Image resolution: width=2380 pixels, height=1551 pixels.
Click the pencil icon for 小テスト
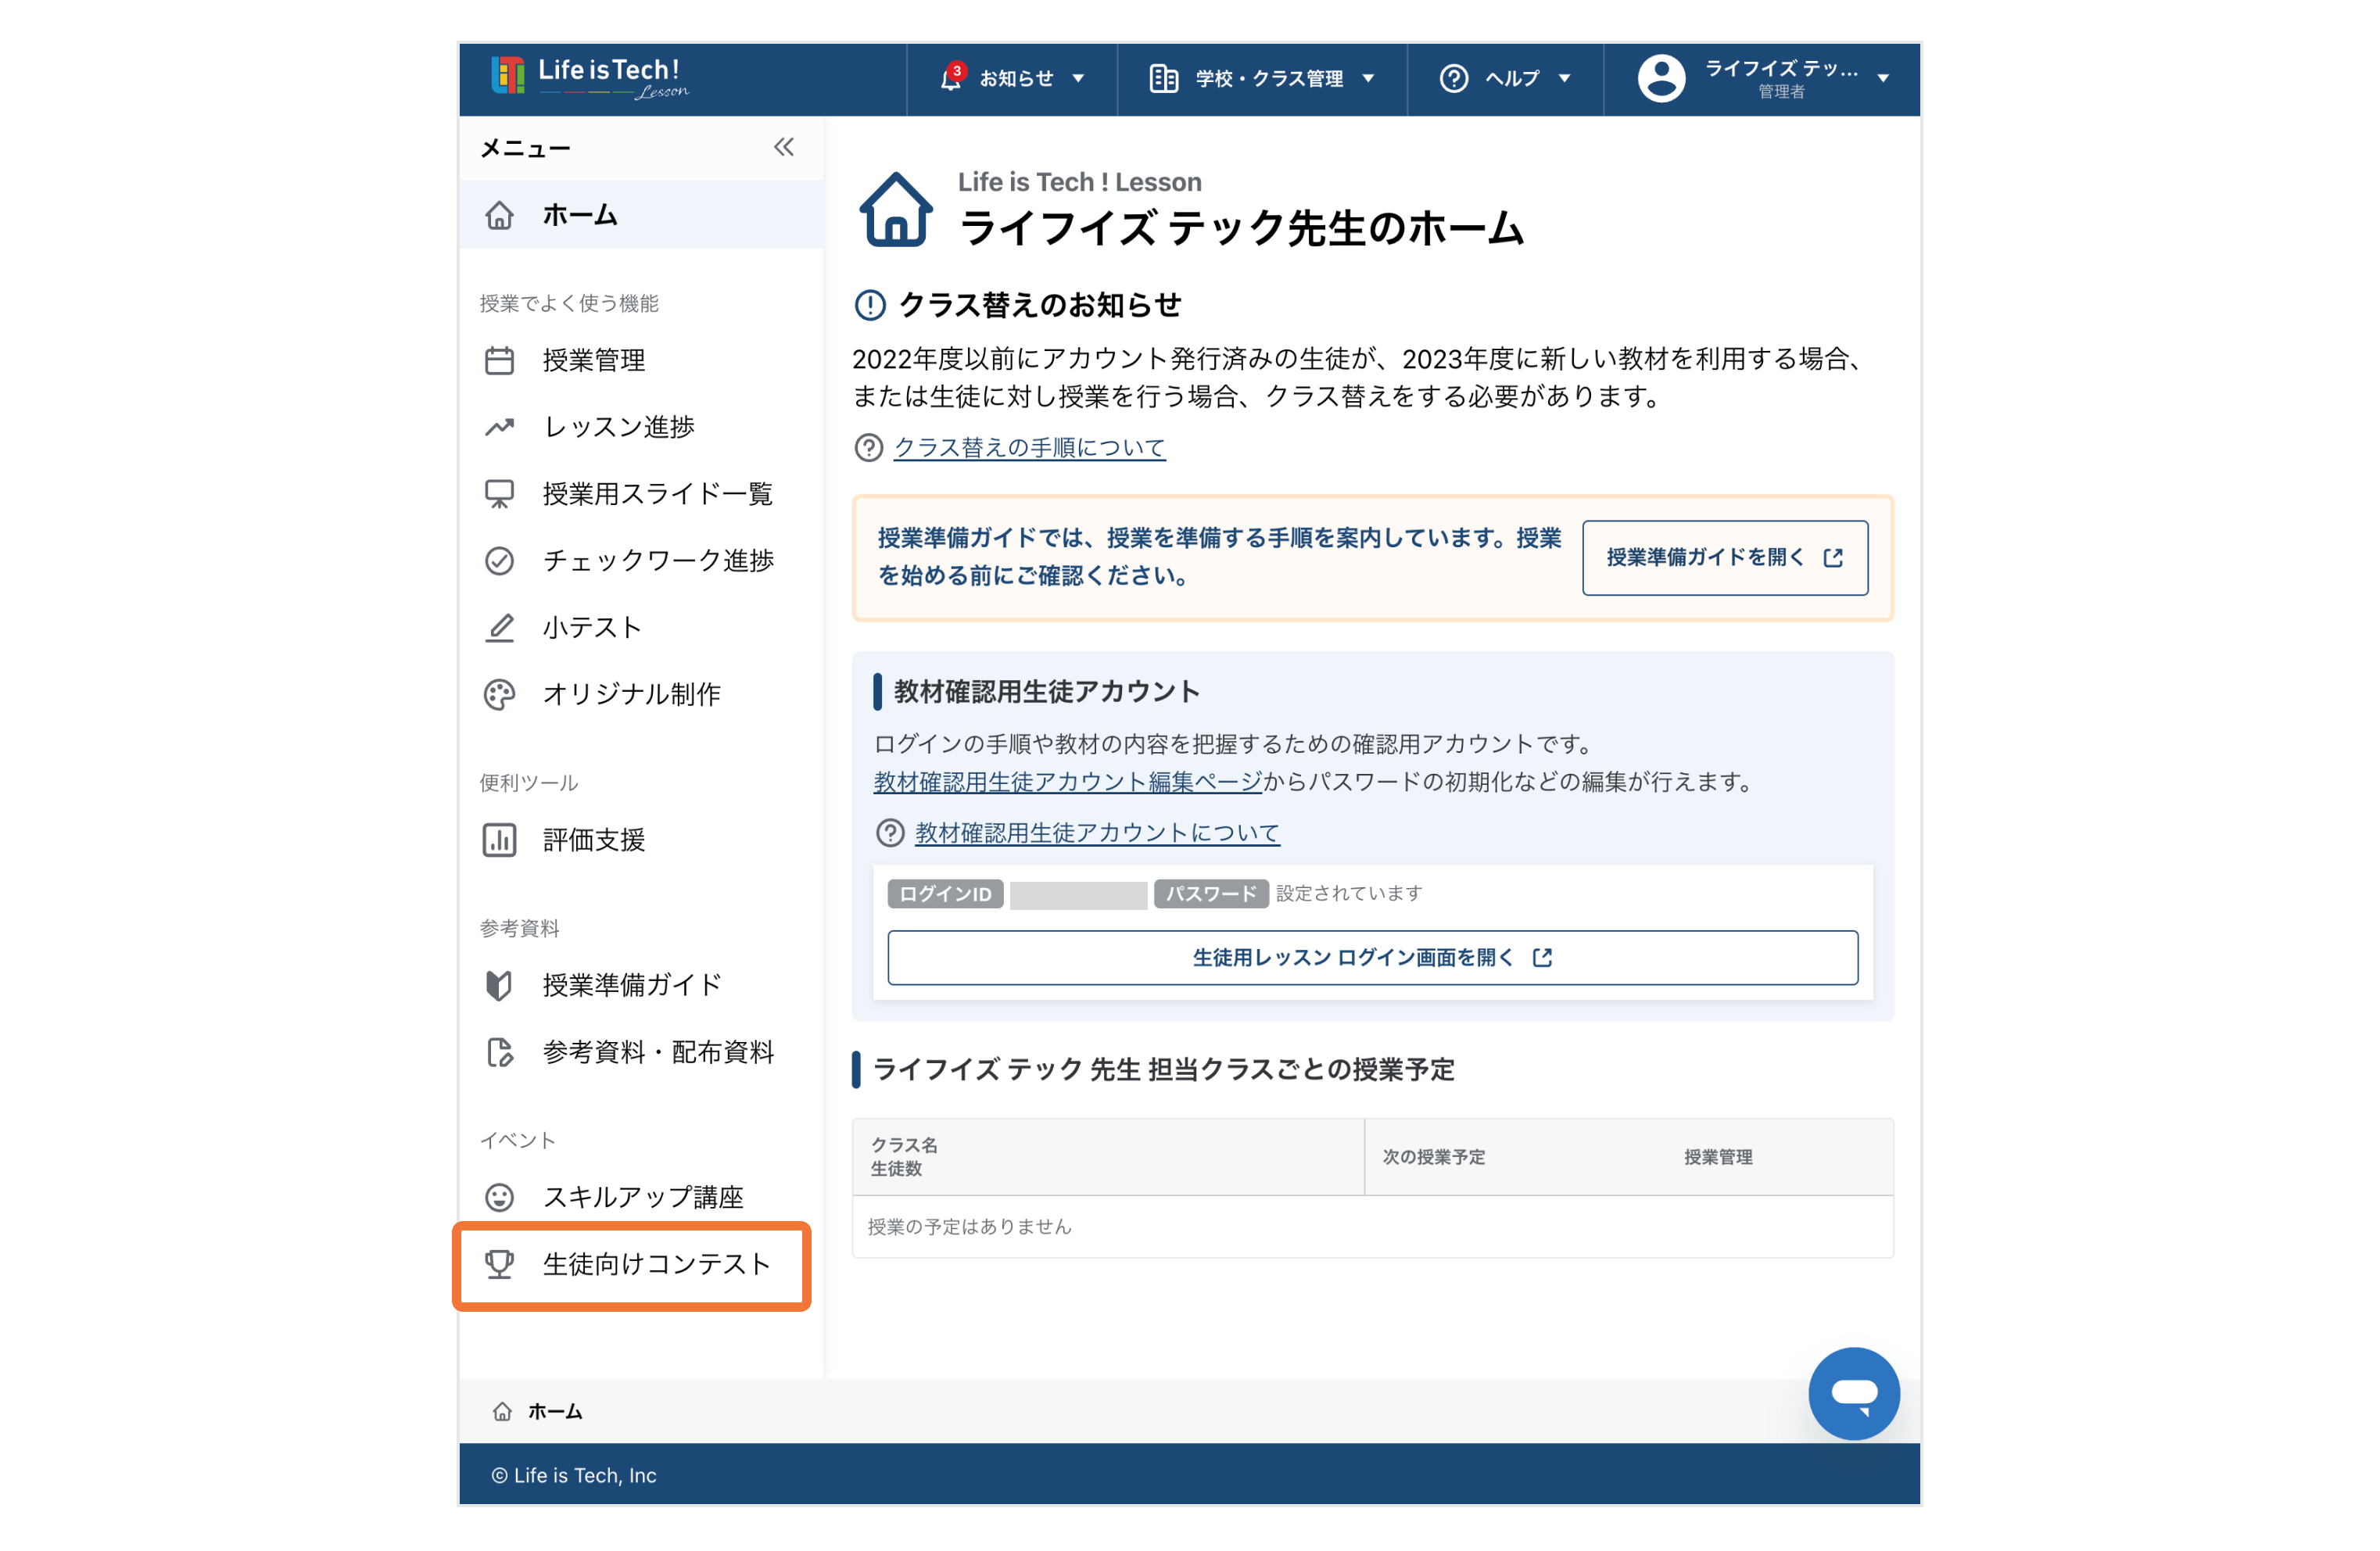499,627
